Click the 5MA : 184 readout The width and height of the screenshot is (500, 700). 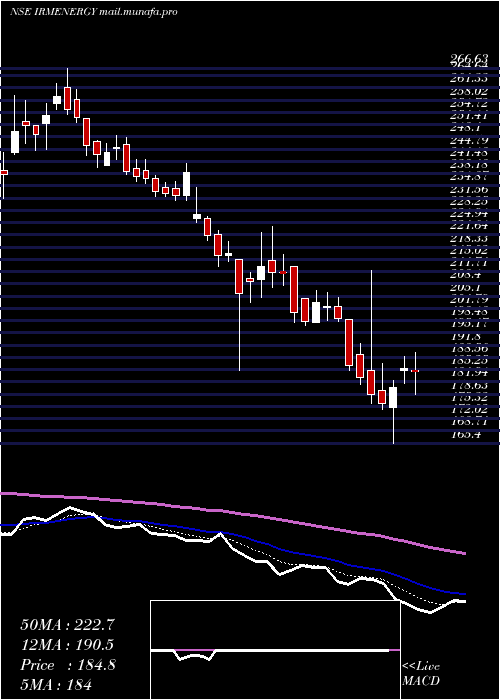(x=56, y=684)
